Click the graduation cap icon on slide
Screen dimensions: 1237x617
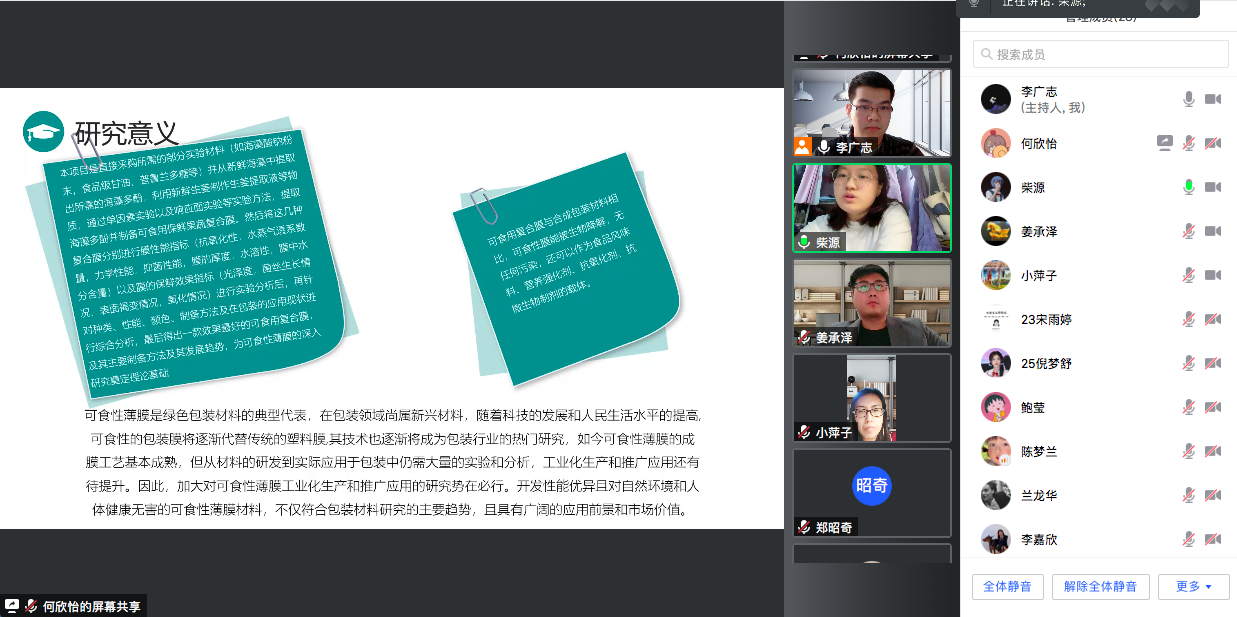(x=43, y=132)
